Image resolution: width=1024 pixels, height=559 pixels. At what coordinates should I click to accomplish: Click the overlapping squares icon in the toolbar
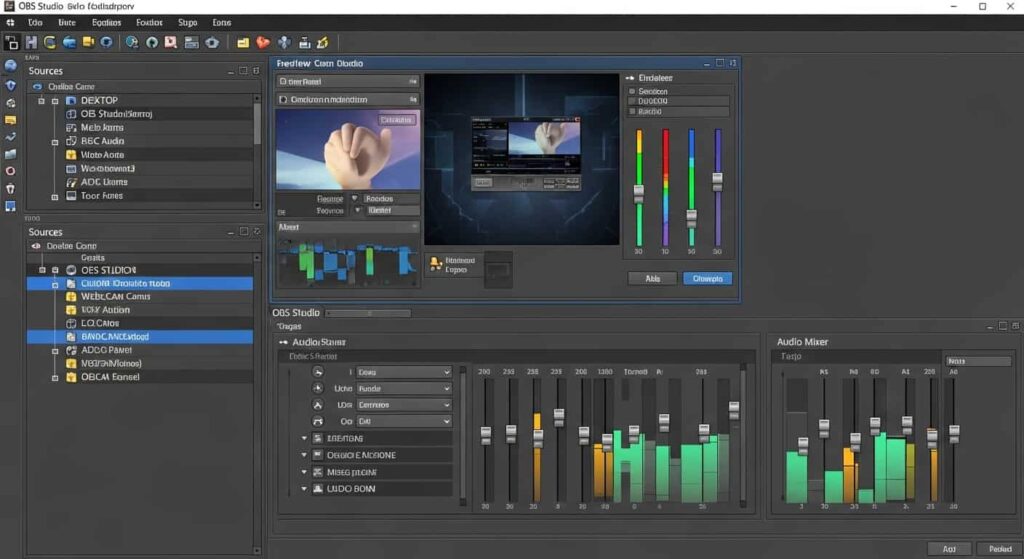coord(12,43)
